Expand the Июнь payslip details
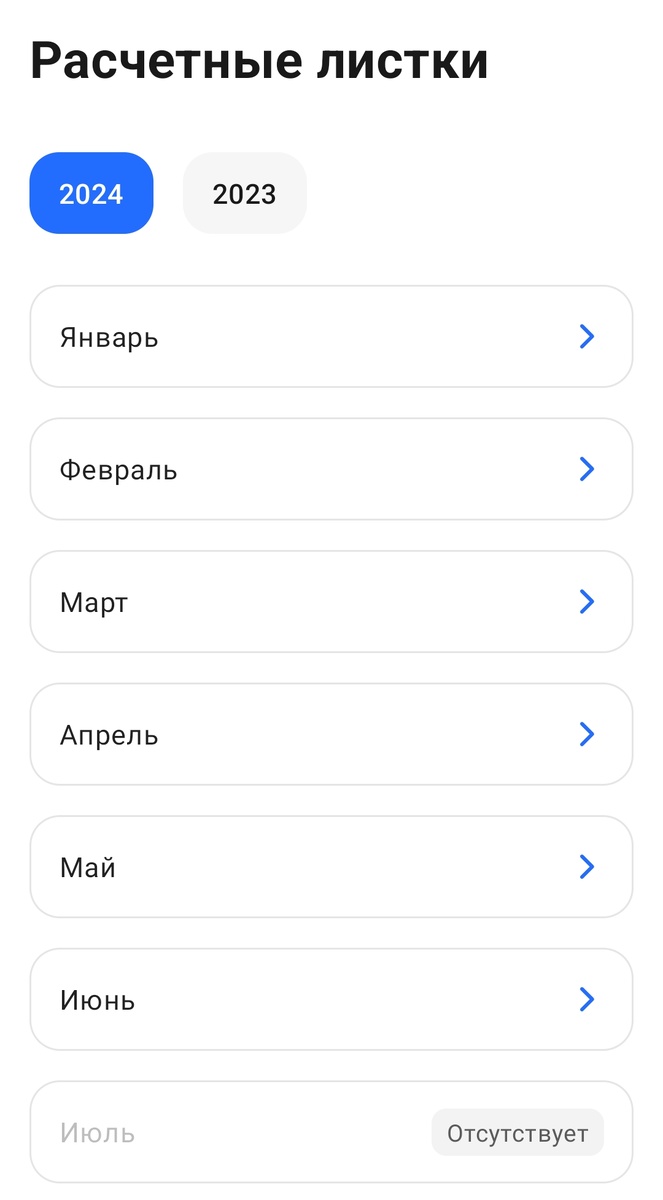The image size is (663, 1200). click(x=331, y=999)
